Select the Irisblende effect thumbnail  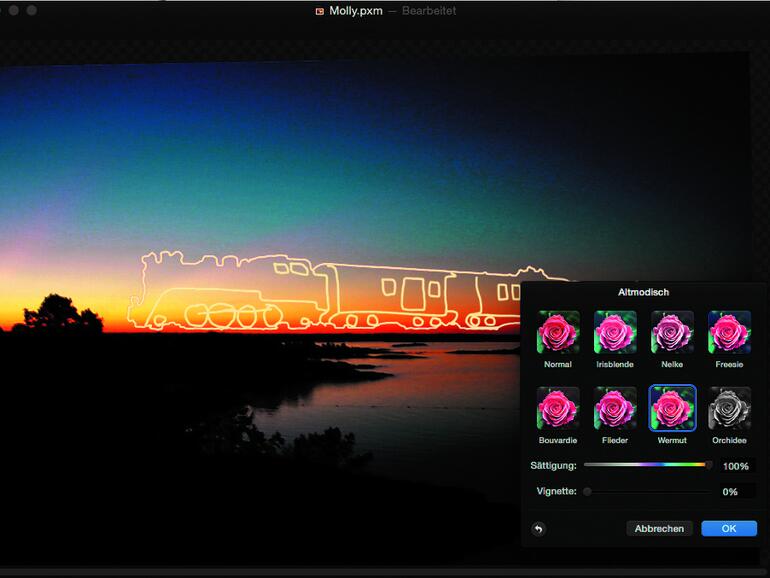(615, 332)
